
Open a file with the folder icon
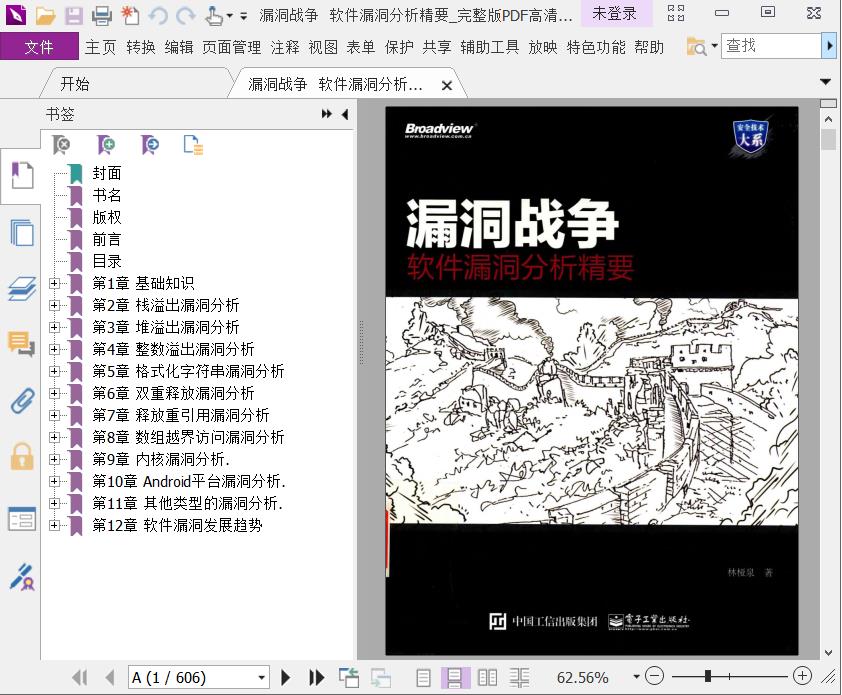[x=46, y=16]
